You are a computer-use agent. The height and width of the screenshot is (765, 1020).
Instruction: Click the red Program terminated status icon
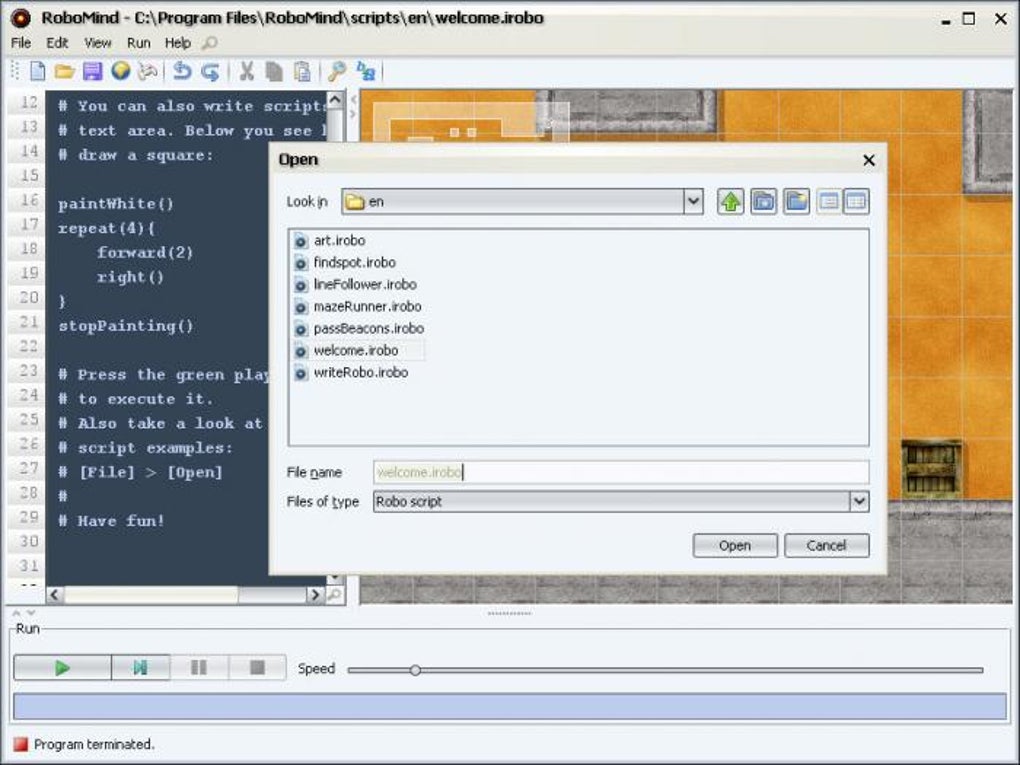[x=21, y=744]
